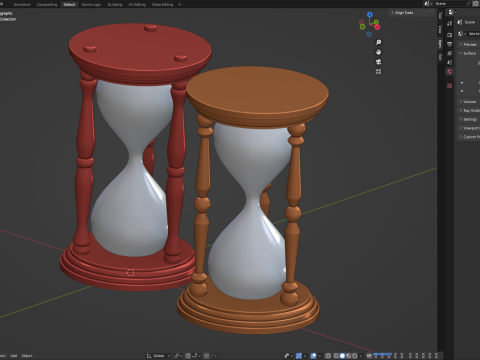Switch perspective/orthographic with grid icon
The image size is (480, 360).
[378, 72]
